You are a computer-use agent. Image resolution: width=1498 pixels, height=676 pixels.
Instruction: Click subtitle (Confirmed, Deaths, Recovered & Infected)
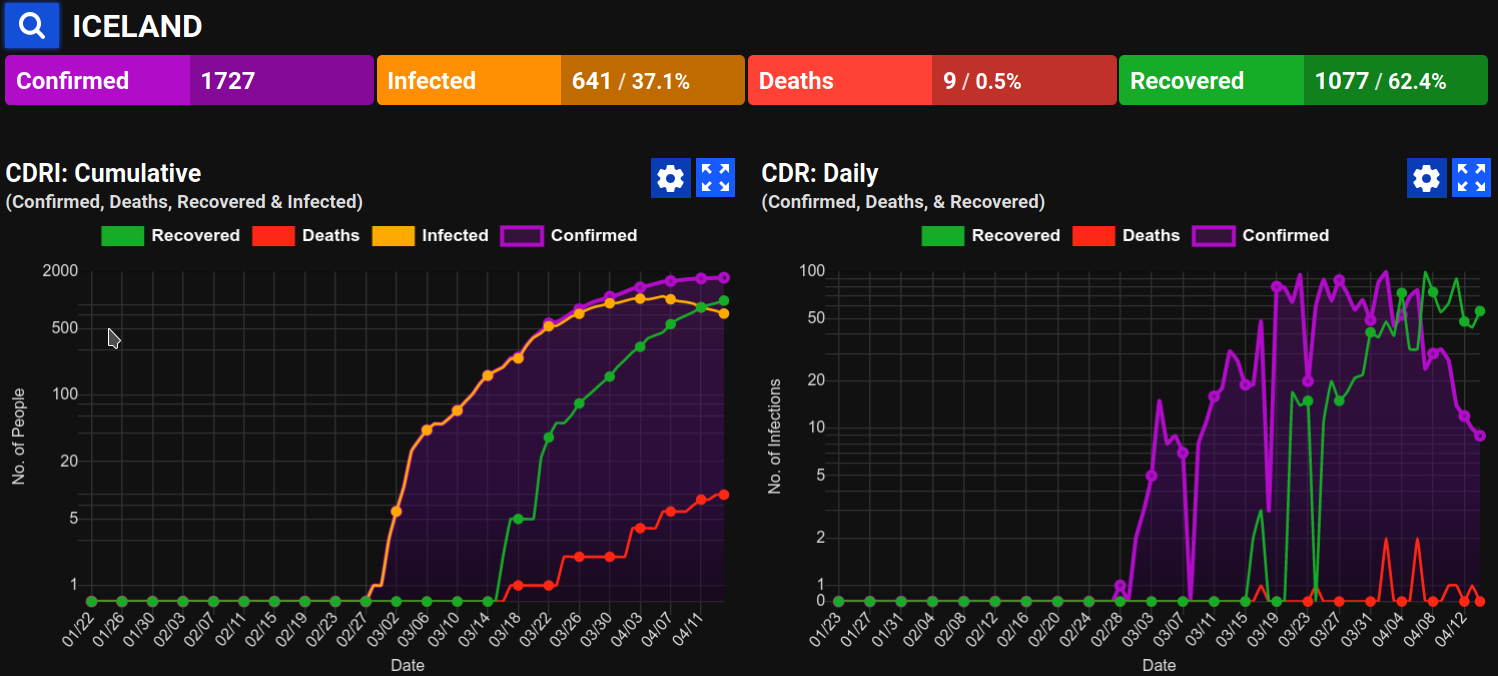(x=184, y=202)
